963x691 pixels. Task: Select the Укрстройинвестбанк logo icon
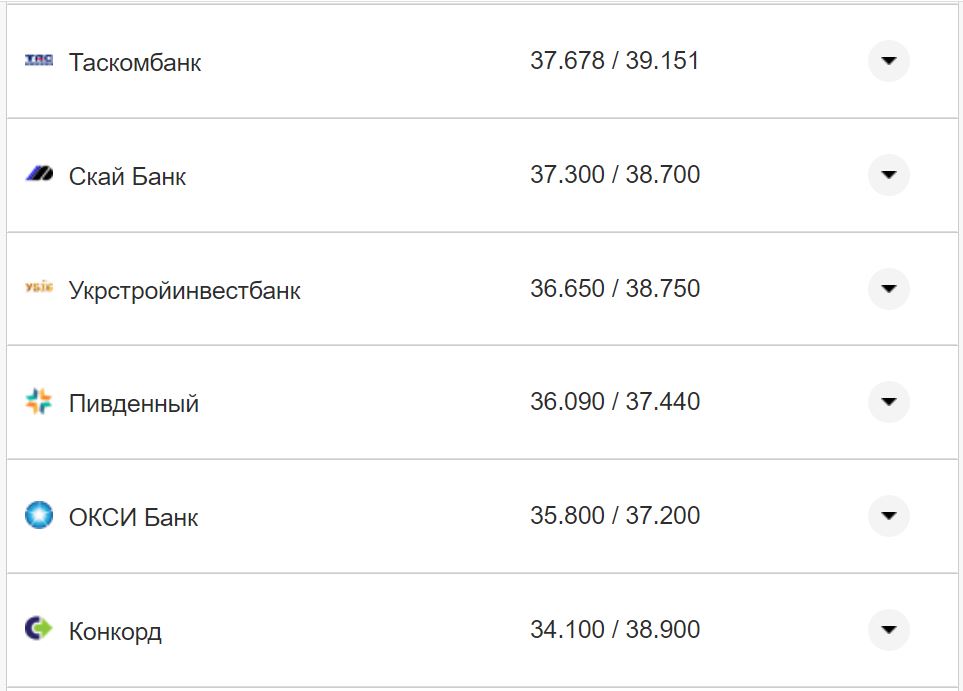(36, 289)
